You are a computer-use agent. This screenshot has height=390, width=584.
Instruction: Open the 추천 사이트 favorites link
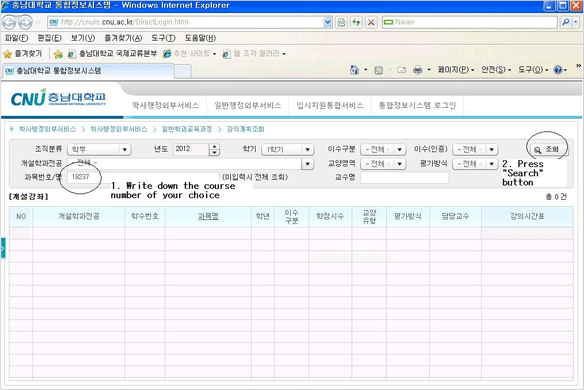(189, 54)
